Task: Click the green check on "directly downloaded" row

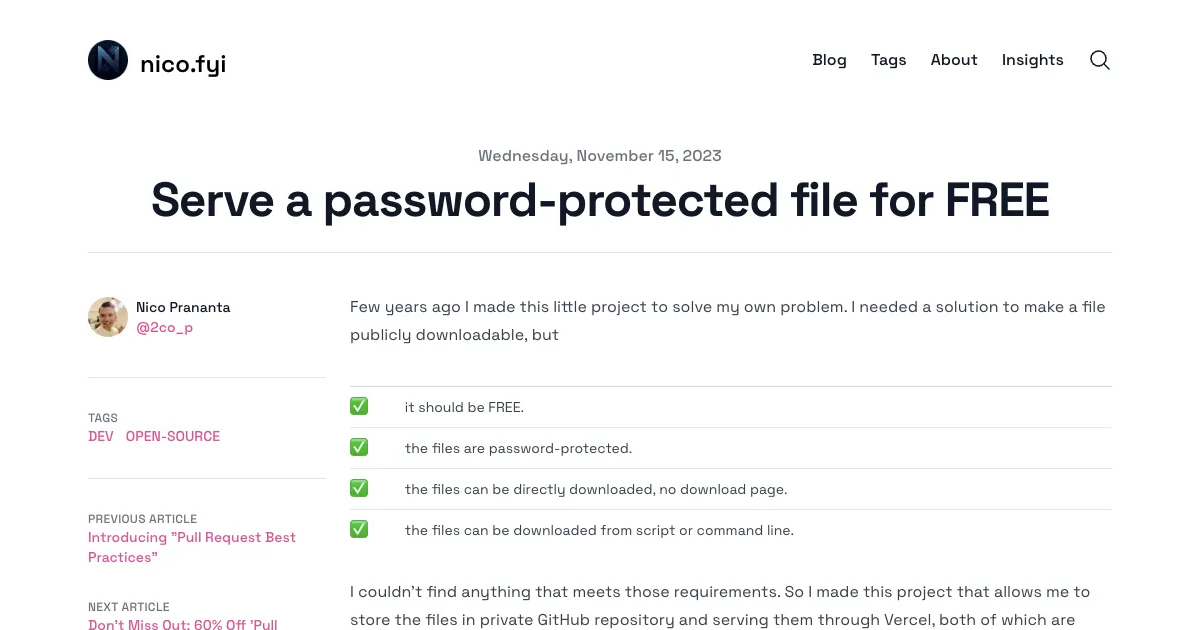Action: pyautogui.click(x=359, y=488)
